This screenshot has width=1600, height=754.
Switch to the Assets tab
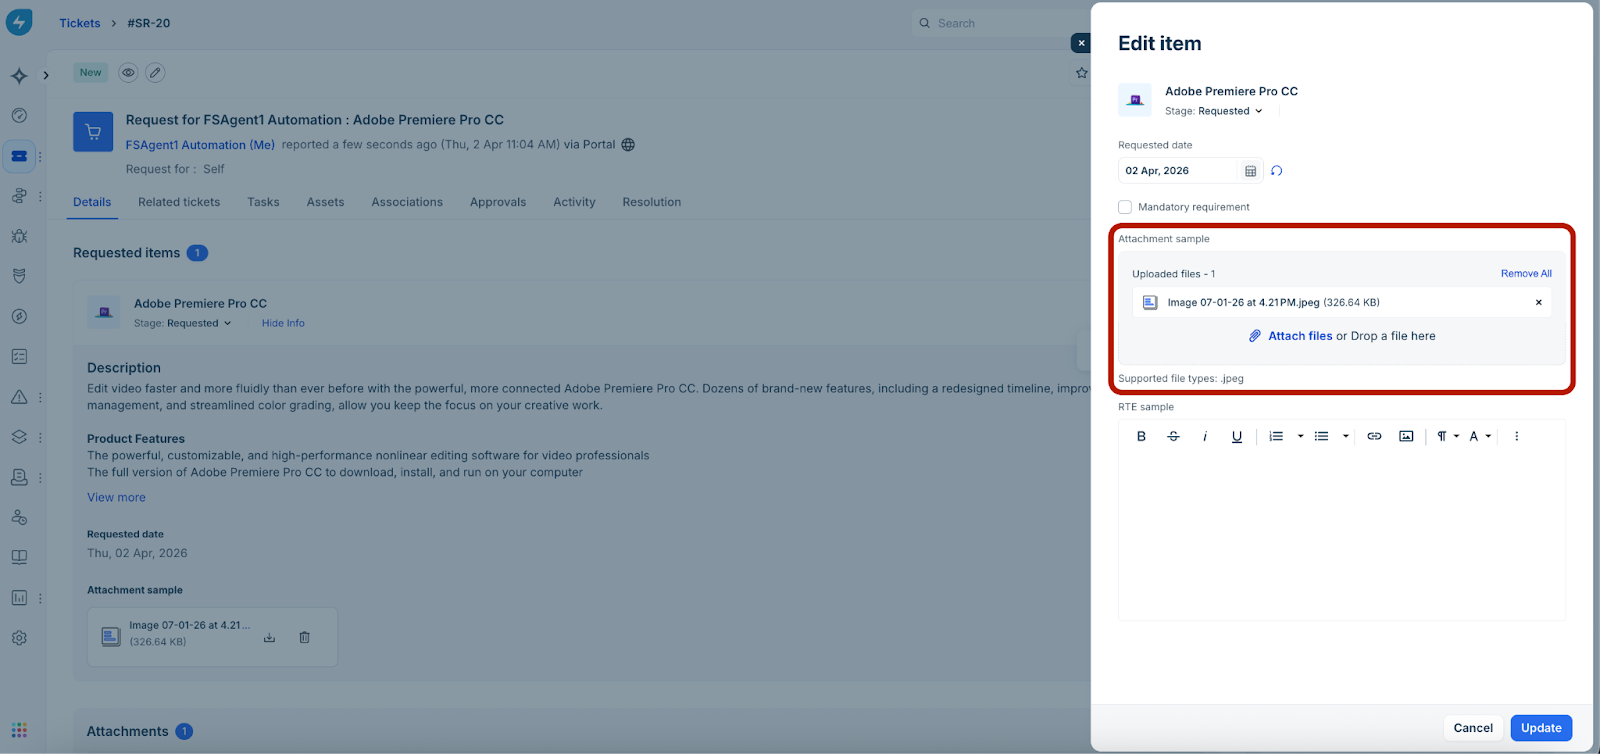pyautogui.click(x=325, y=202)
